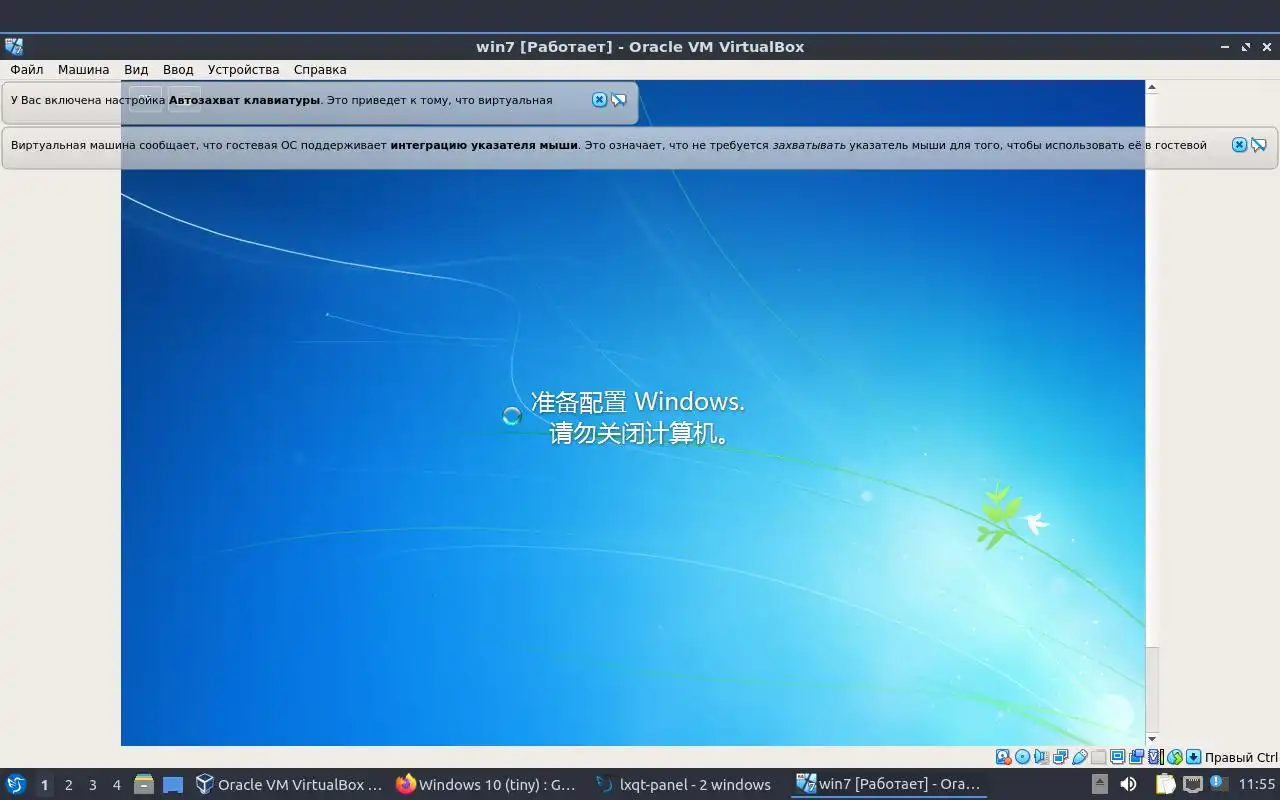
Task: Click the audio status indicator icon
Action: [x=1041, y=757]
